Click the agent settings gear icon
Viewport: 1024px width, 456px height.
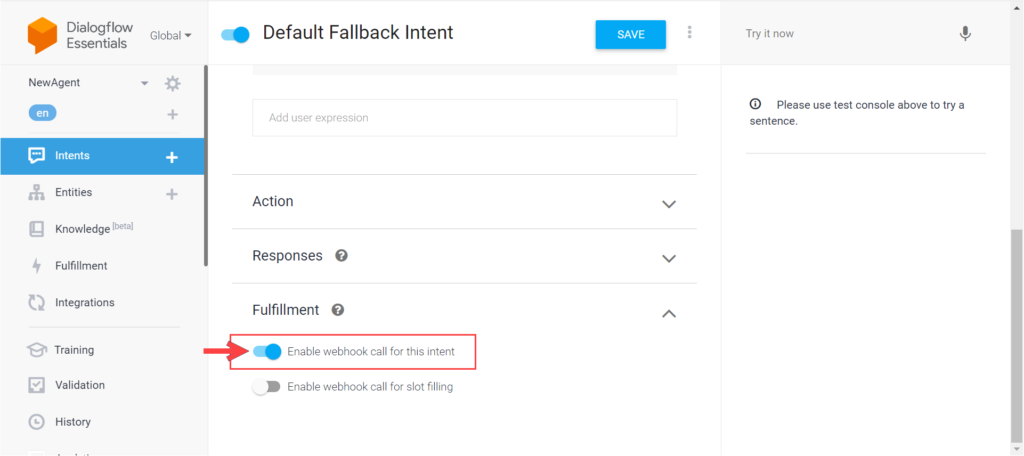coord(172,83)
